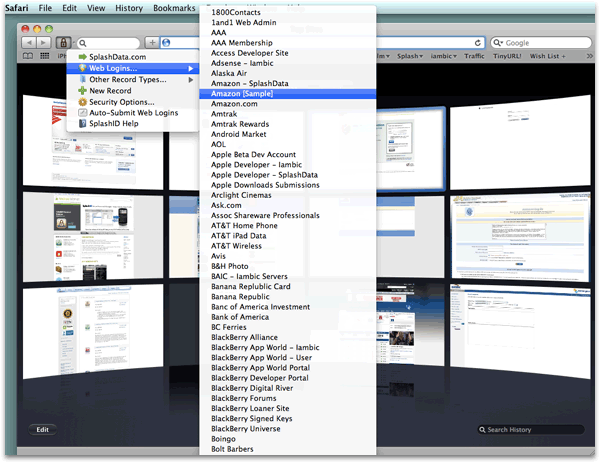Click the SplashID Help question icon
This screenshot has width=600, height=463.
point(82,123)
